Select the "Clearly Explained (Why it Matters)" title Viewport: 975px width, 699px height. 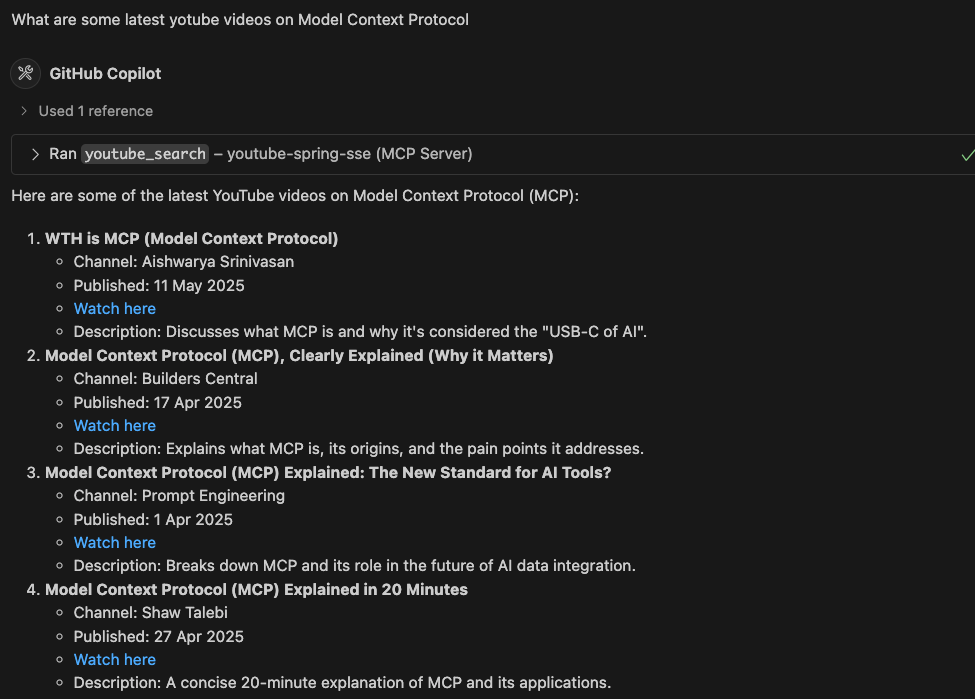coord(299,356)
